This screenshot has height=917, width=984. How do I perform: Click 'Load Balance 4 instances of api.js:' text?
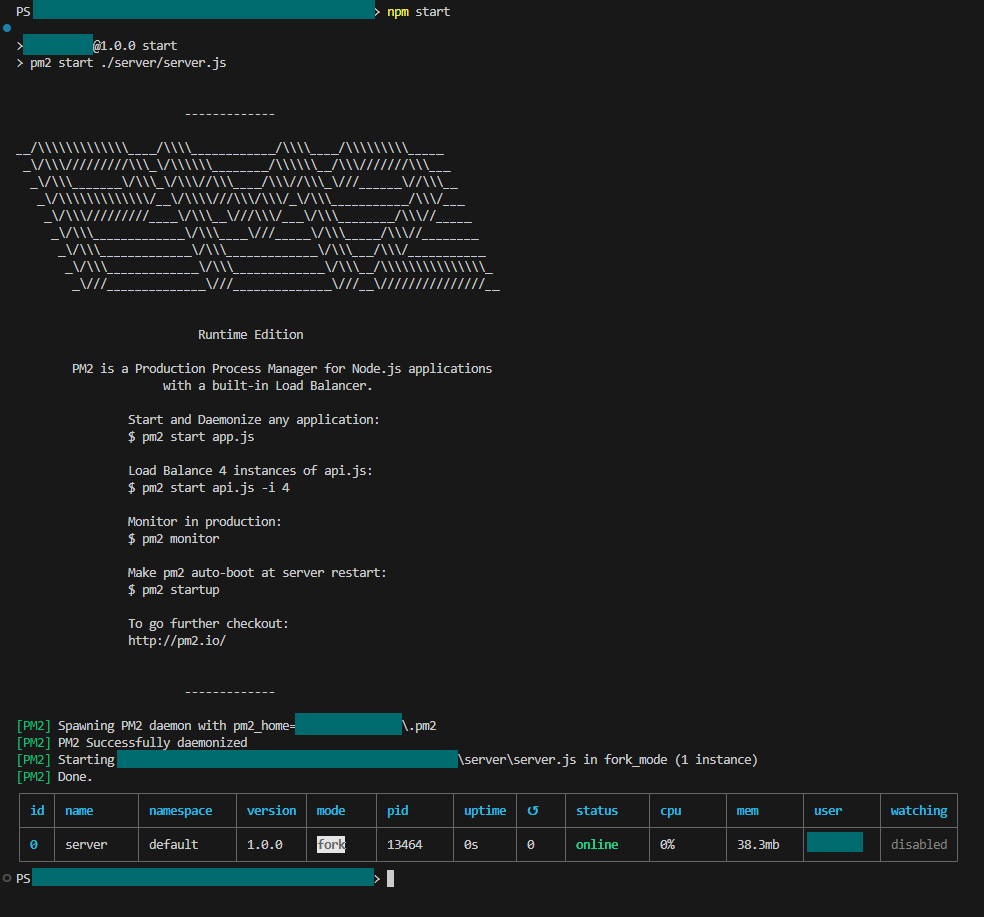point(250,470)
